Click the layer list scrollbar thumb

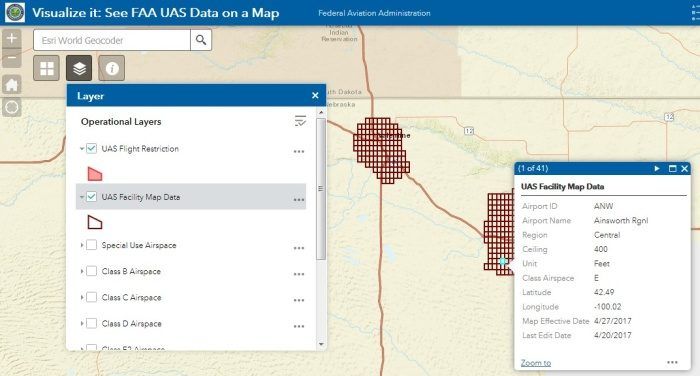[321, 189]
